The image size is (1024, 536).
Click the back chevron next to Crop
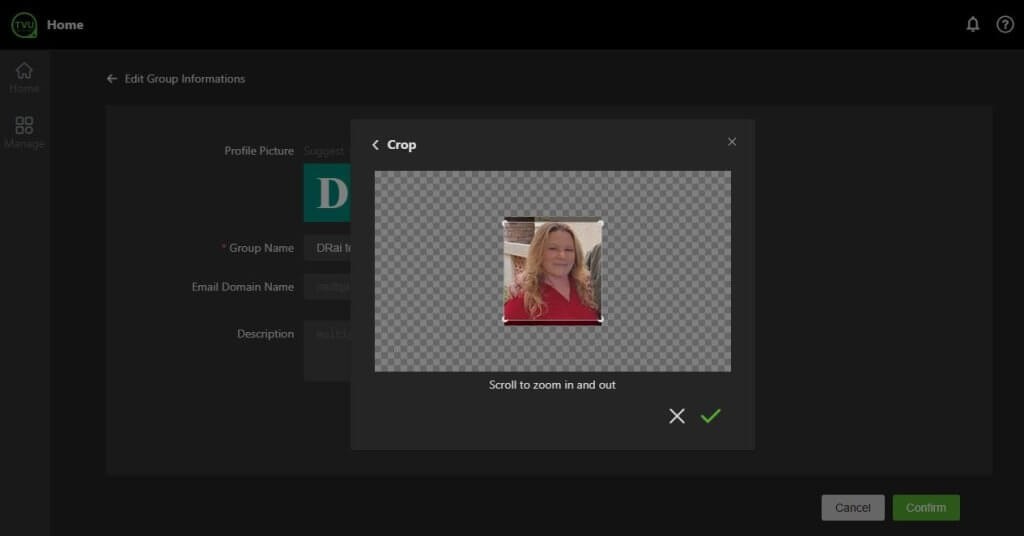click(376, 145)
